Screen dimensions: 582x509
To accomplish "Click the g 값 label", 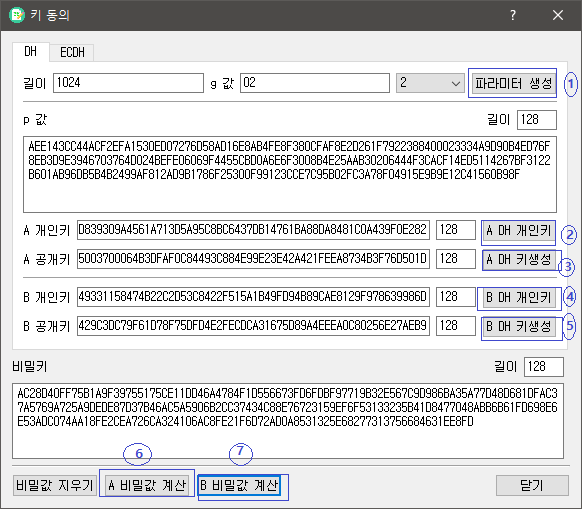I will [222, 83].
